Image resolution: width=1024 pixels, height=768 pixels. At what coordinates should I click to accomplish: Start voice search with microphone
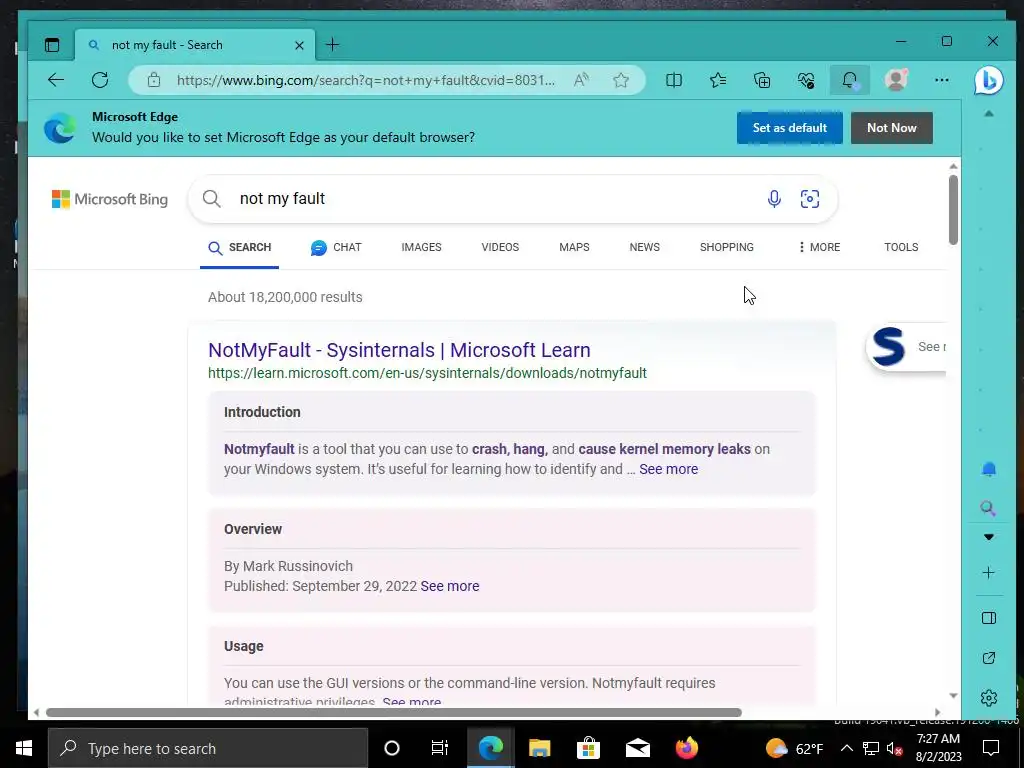[x=774, y=199]
